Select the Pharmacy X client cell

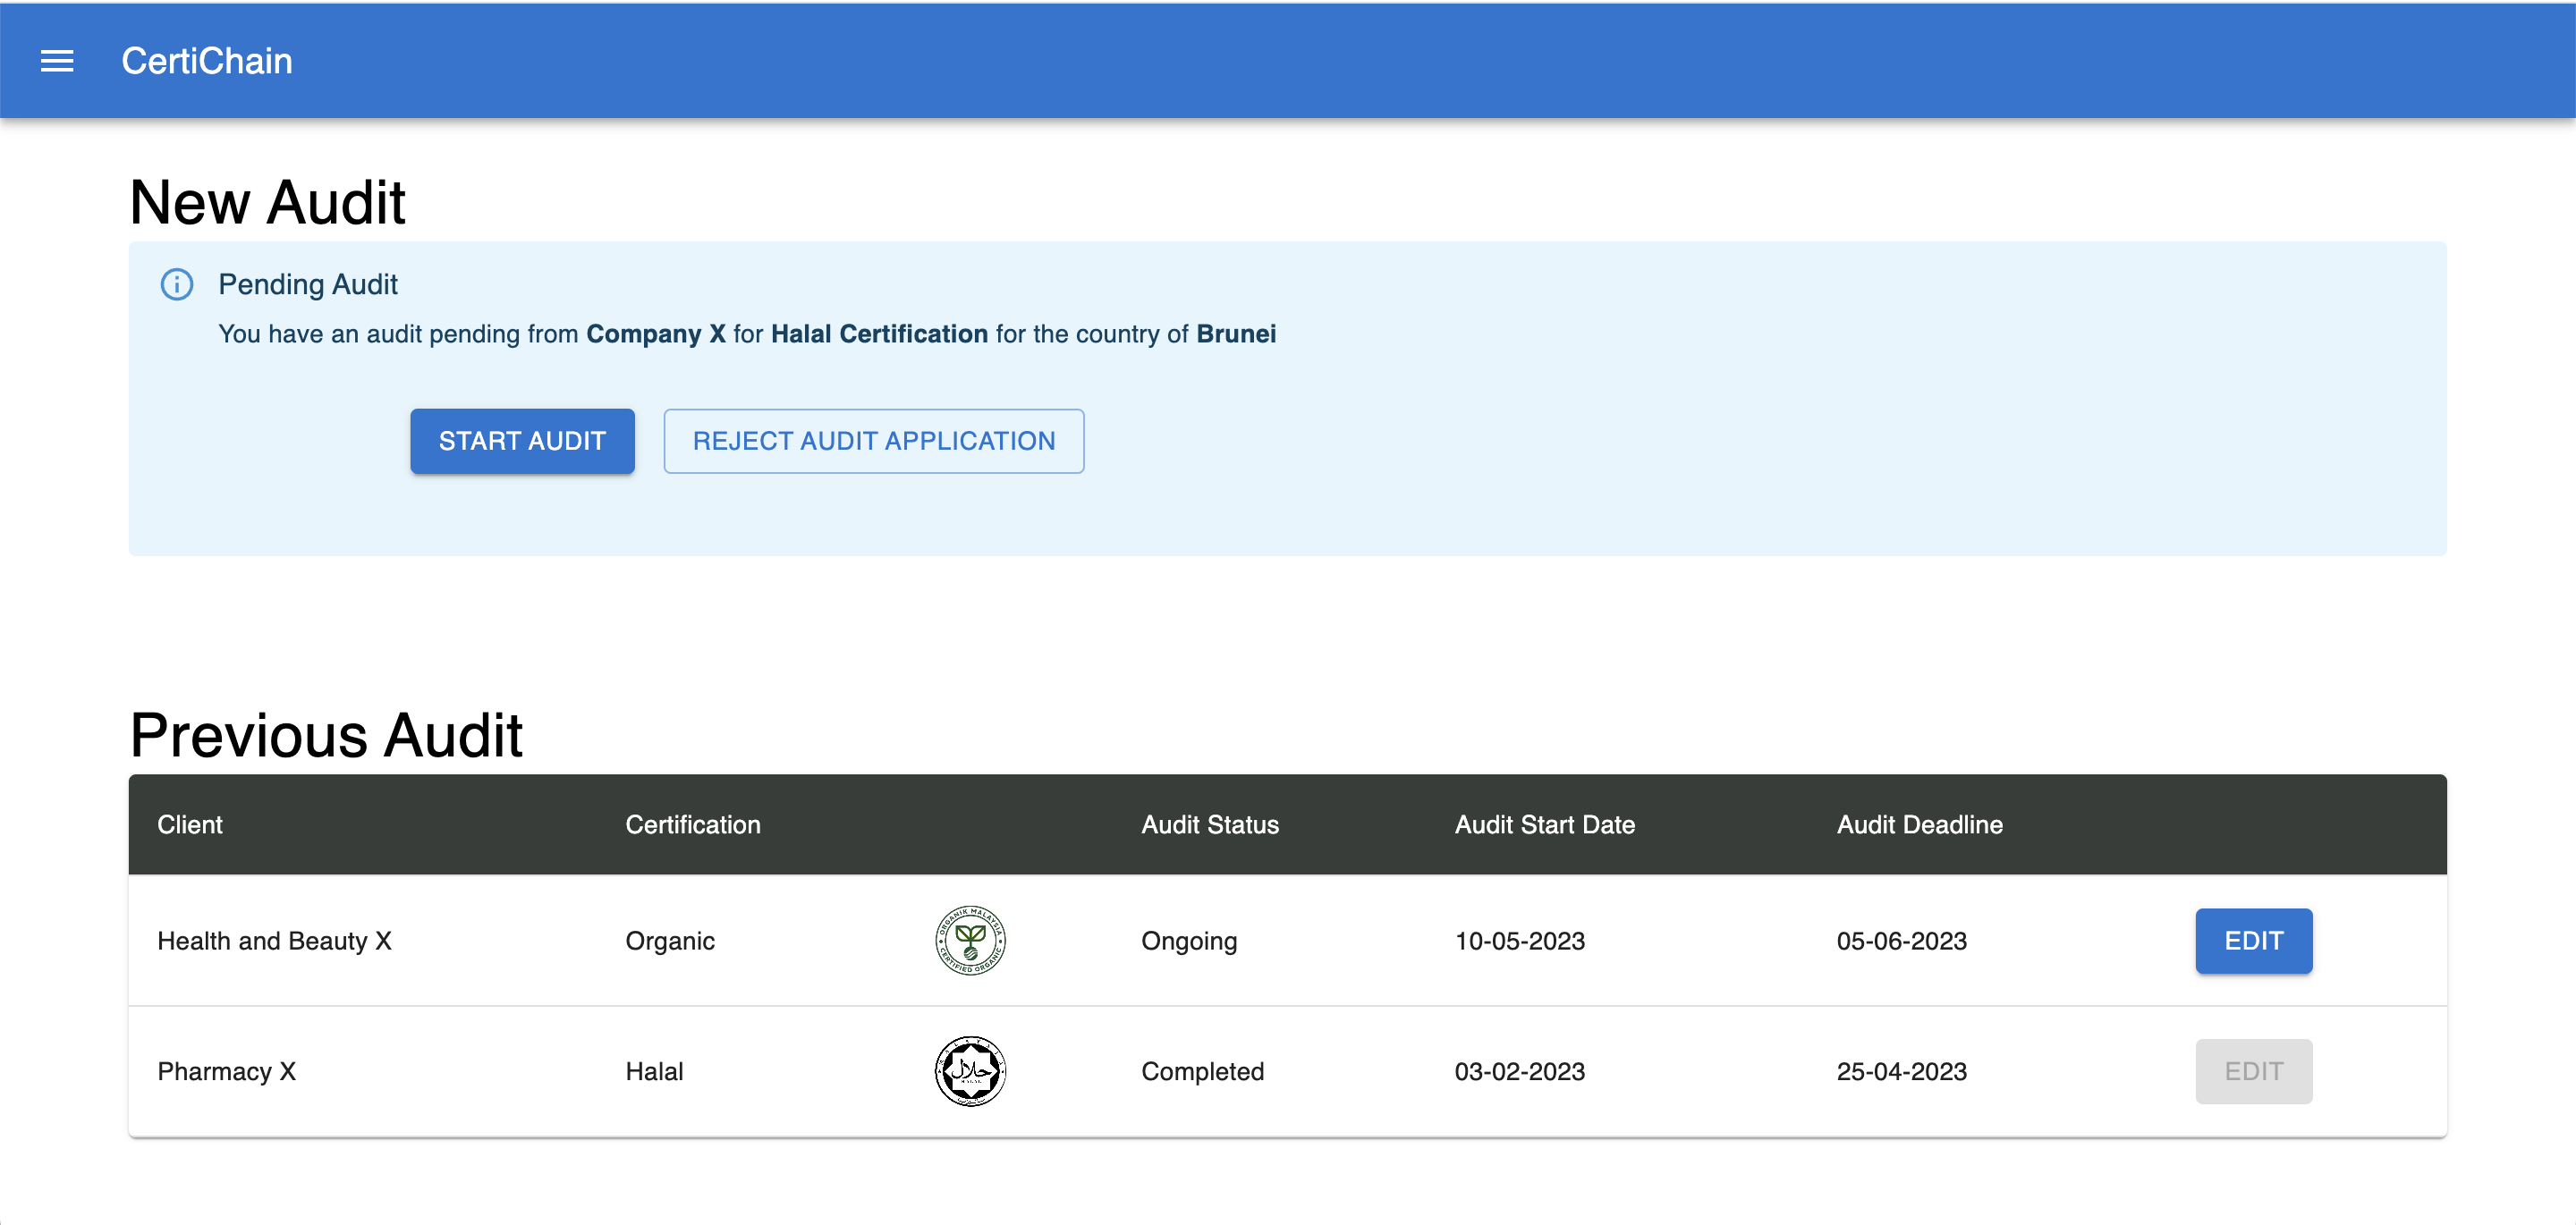227,1071
